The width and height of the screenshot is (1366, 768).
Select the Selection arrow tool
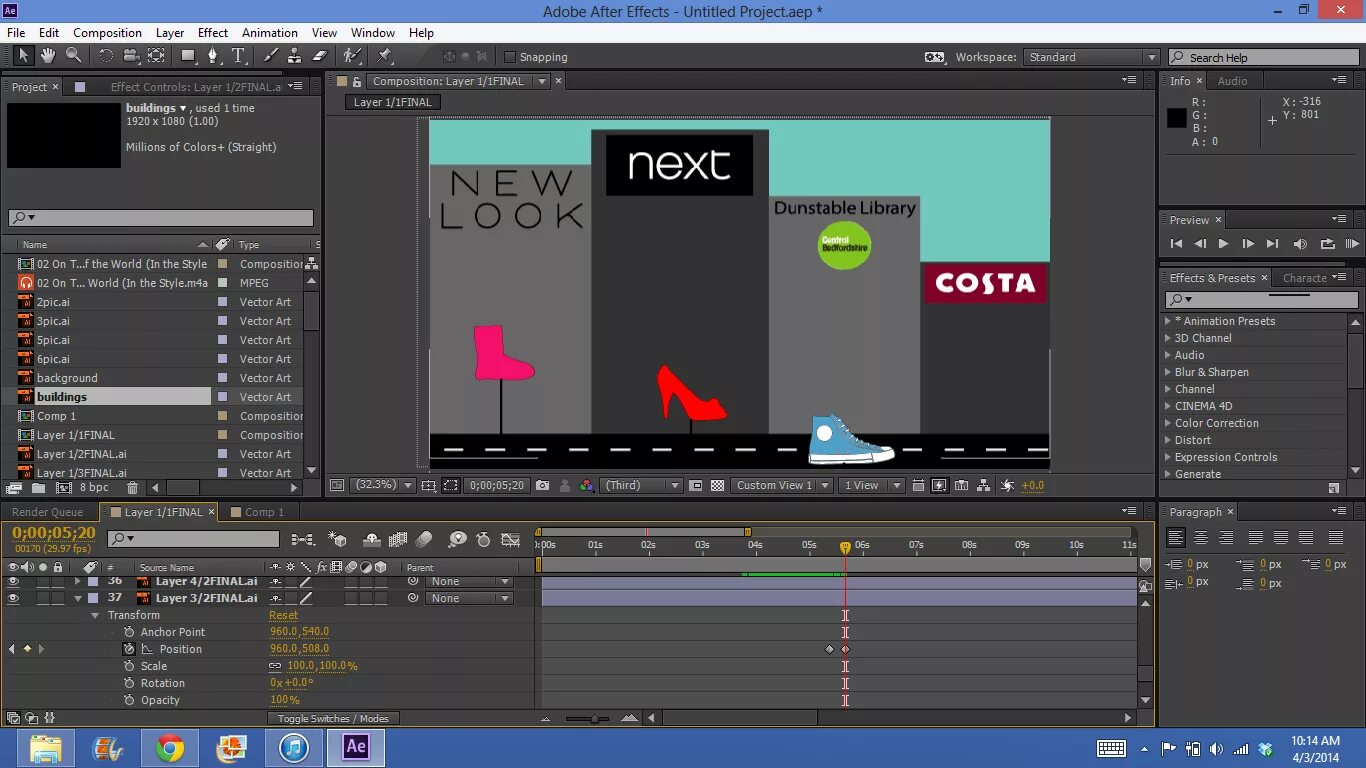24,56
